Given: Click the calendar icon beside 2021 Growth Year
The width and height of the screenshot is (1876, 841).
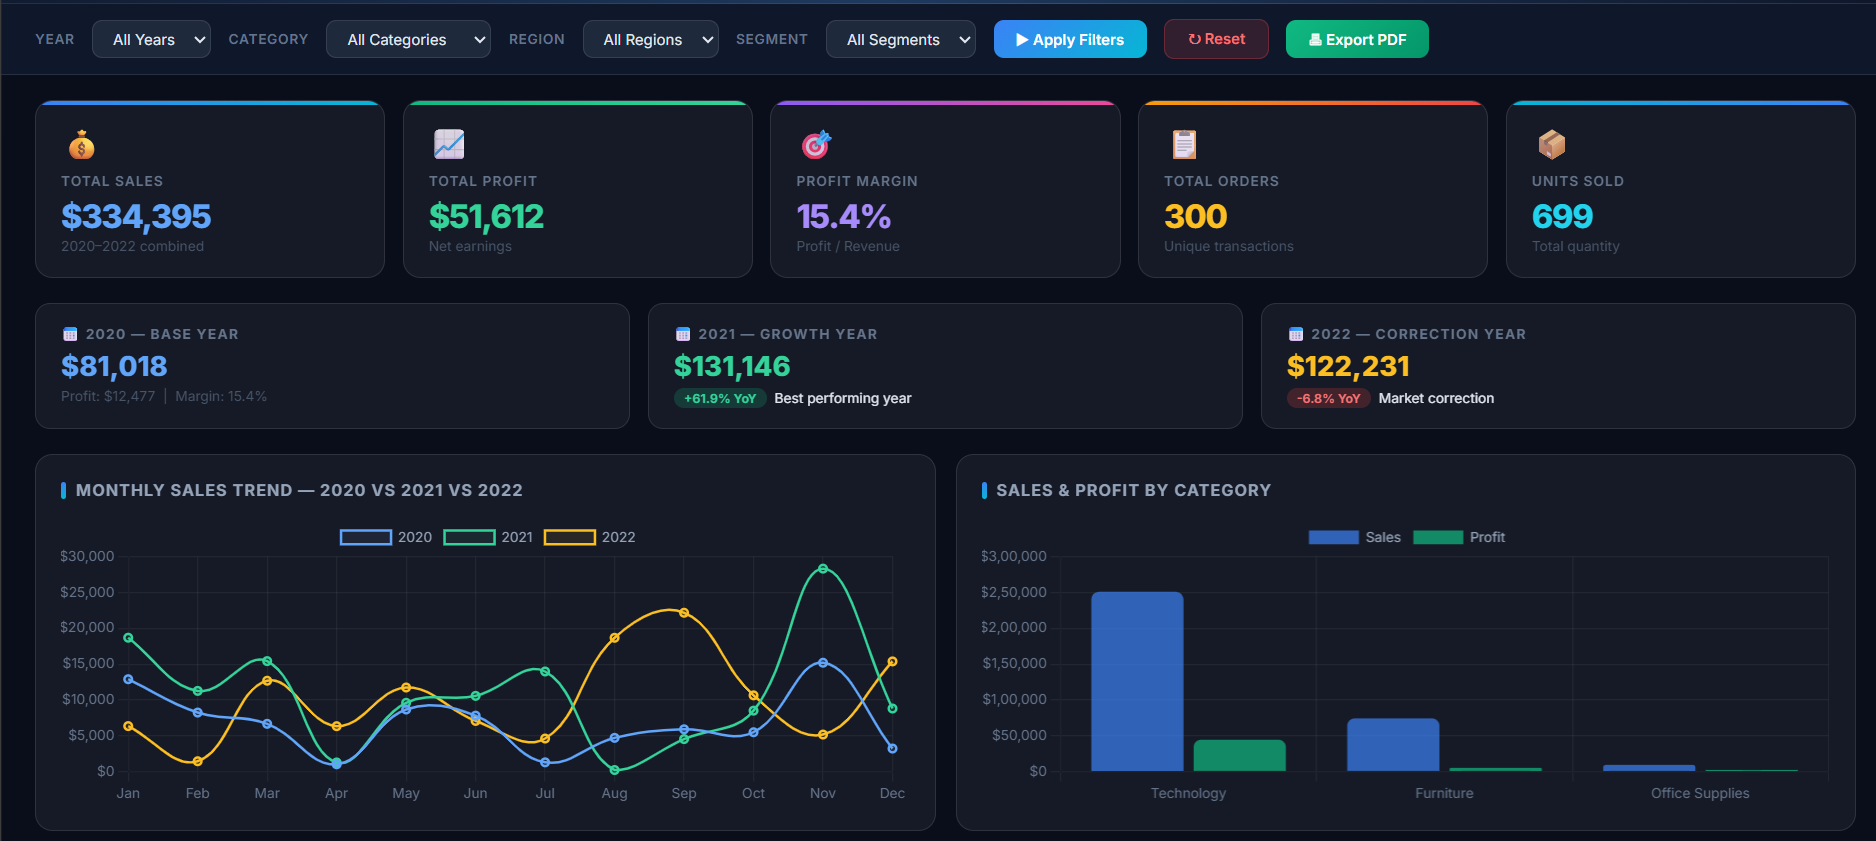Looking at the screenshot, I should coord(683,334).
